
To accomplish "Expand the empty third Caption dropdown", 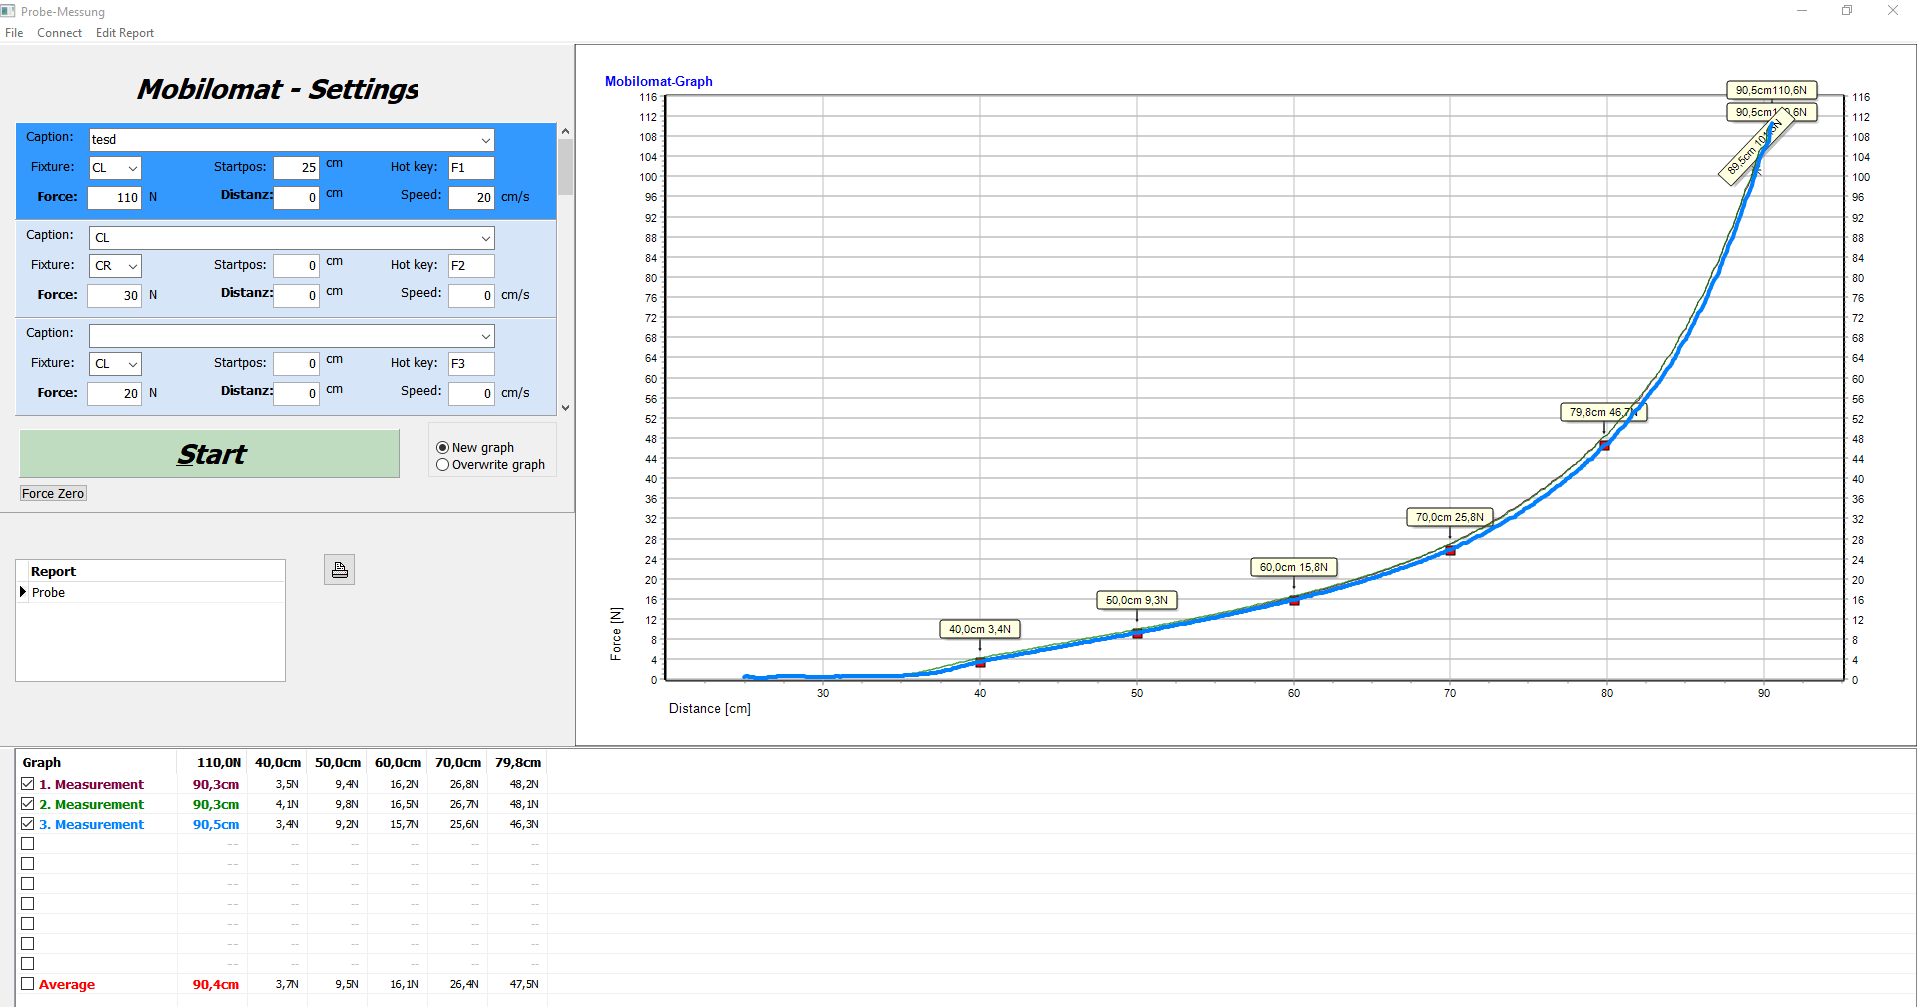I will [485, 336].
